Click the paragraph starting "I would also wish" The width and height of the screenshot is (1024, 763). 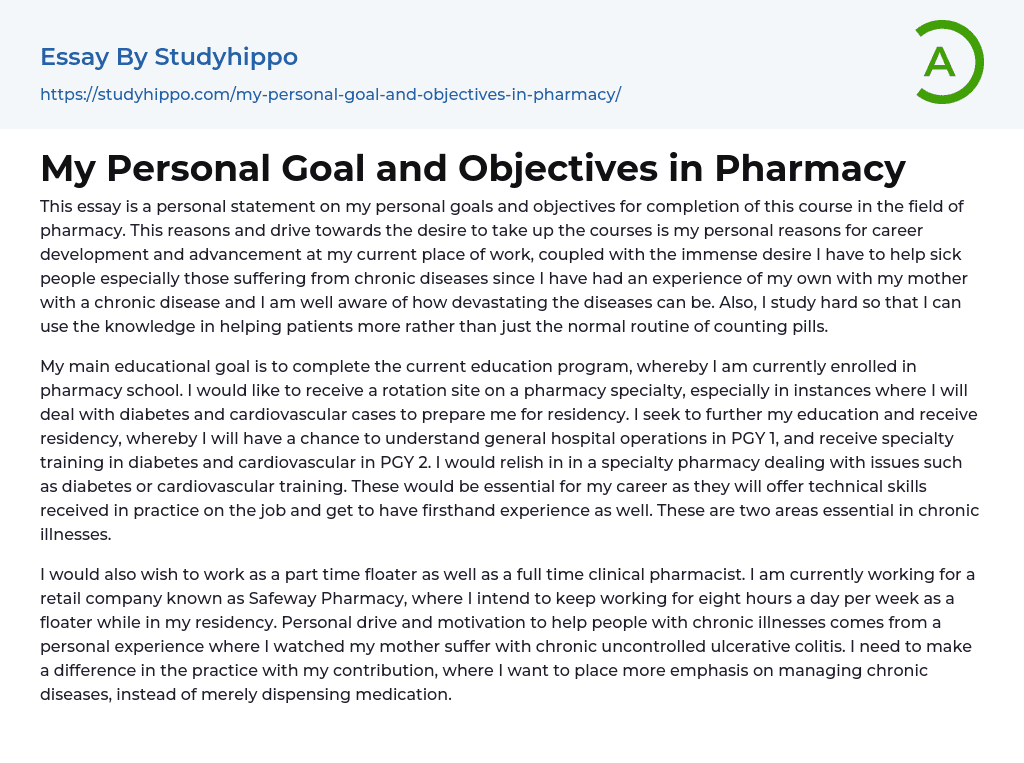[x=509, y=634]
